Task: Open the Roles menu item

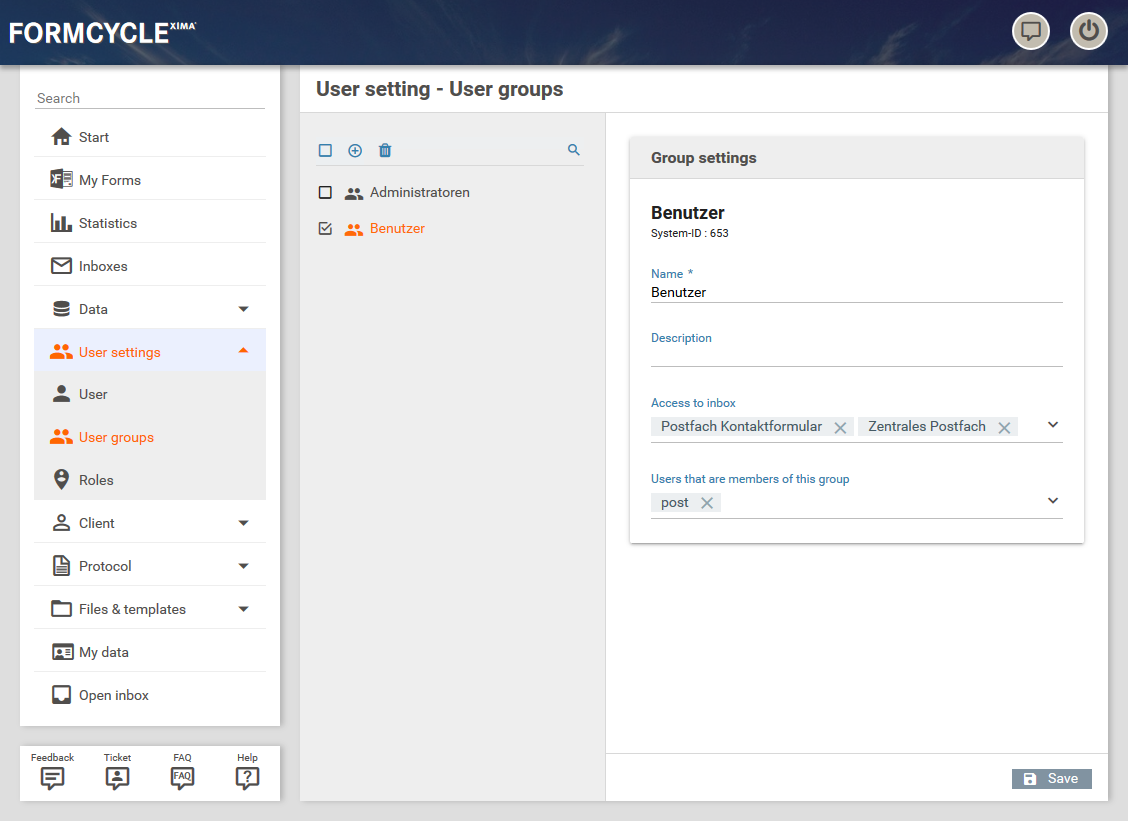Action: click(x=96, y=480)
